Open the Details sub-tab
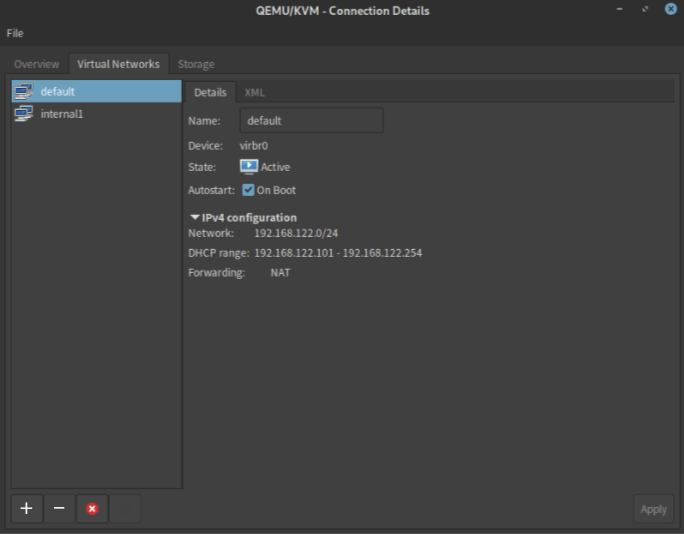This screenshot has width=684, height=534. click(x=210, y=92)
